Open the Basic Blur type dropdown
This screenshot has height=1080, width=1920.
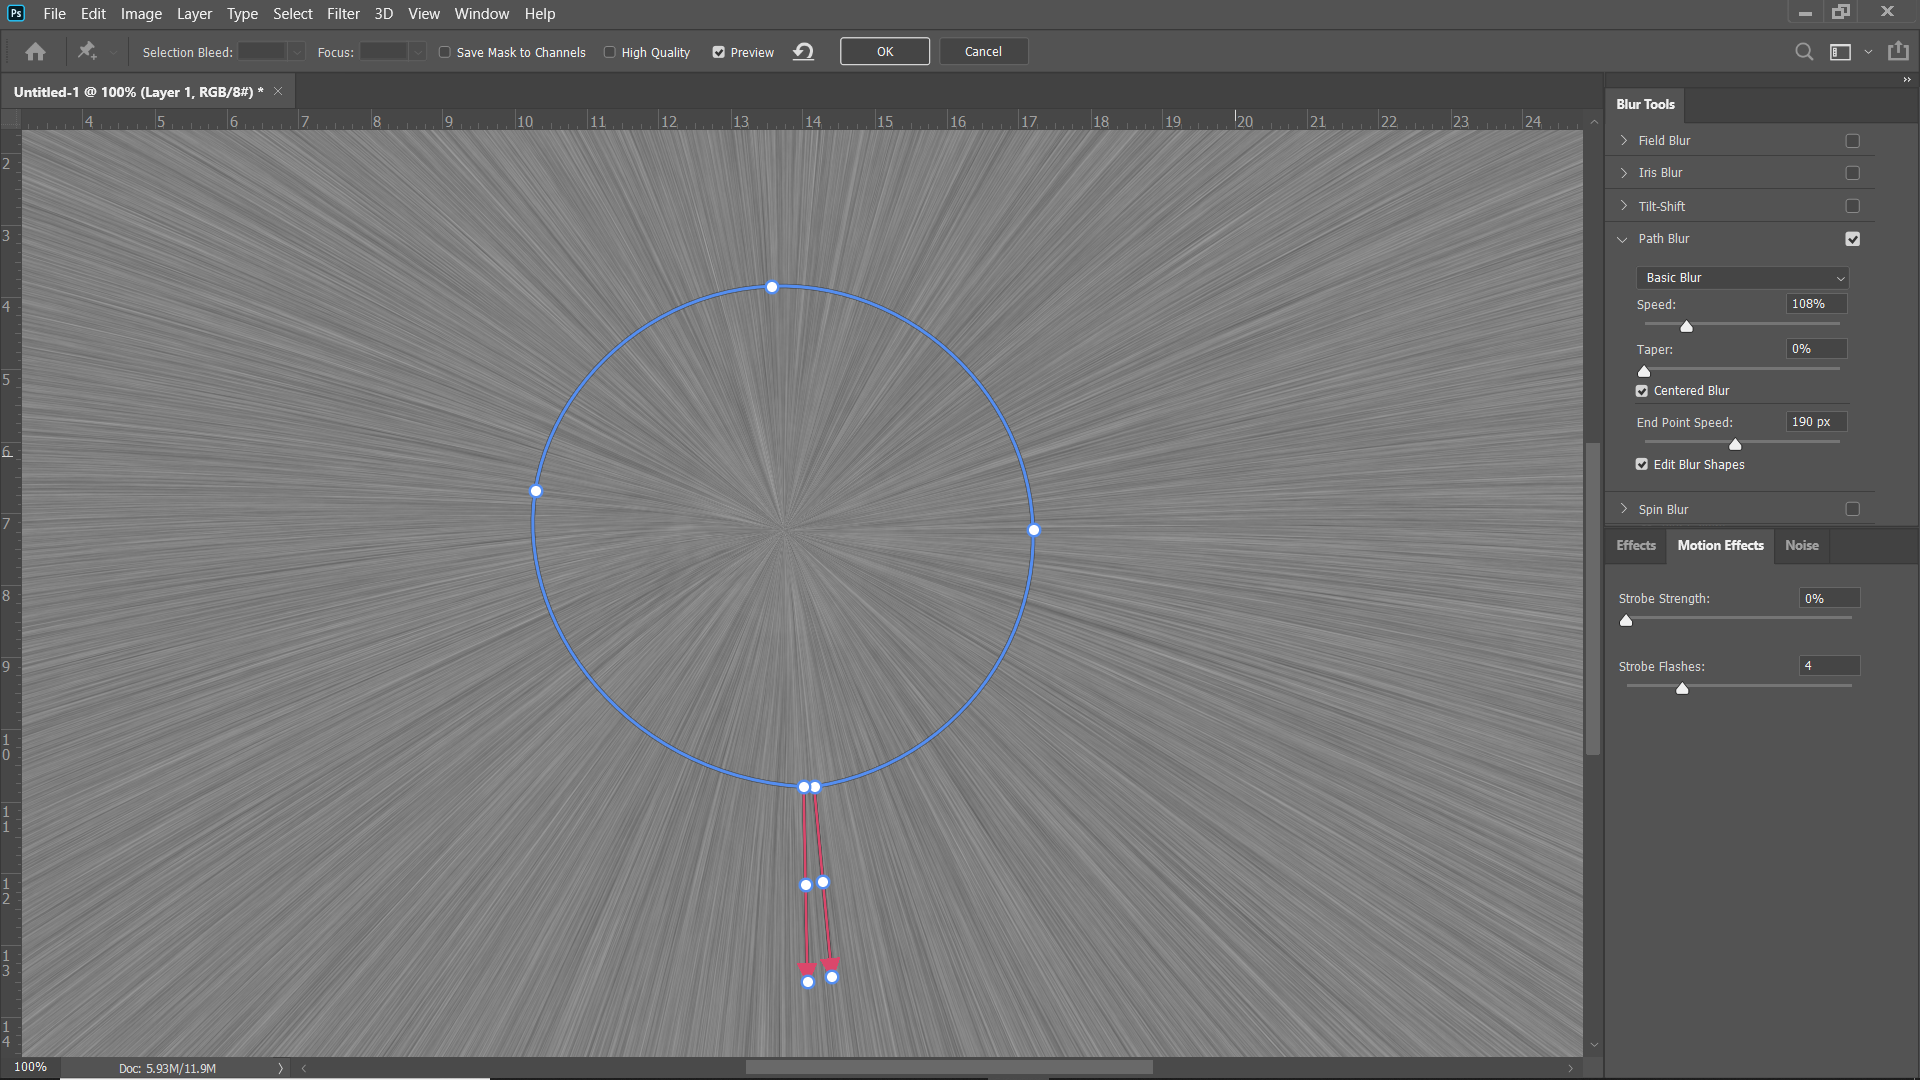click(1742, 278)
